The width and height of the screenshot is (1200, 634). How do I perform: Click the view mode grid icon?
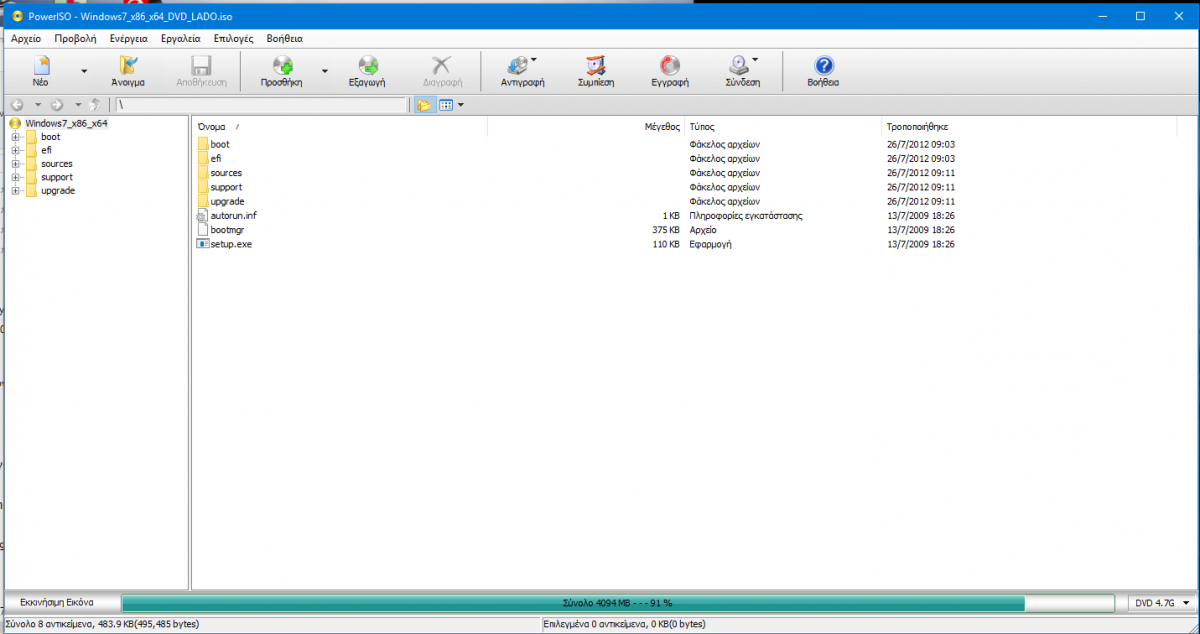tap(446, 104)
